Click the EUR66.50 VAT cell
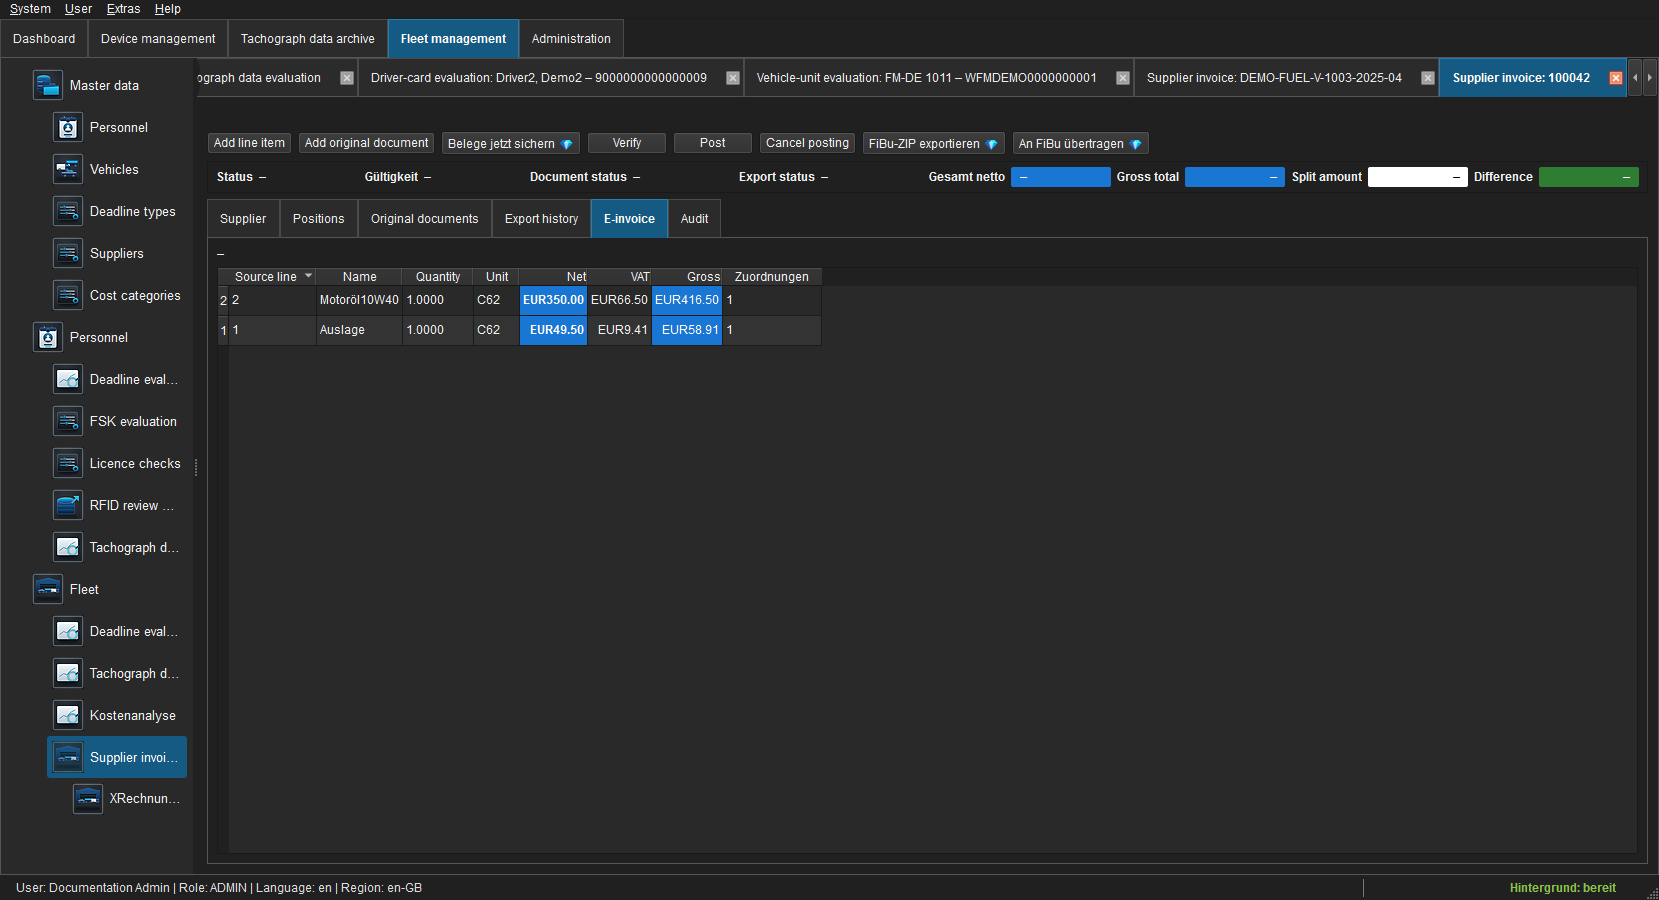The image size is (1659, 900). coord(619,300)
